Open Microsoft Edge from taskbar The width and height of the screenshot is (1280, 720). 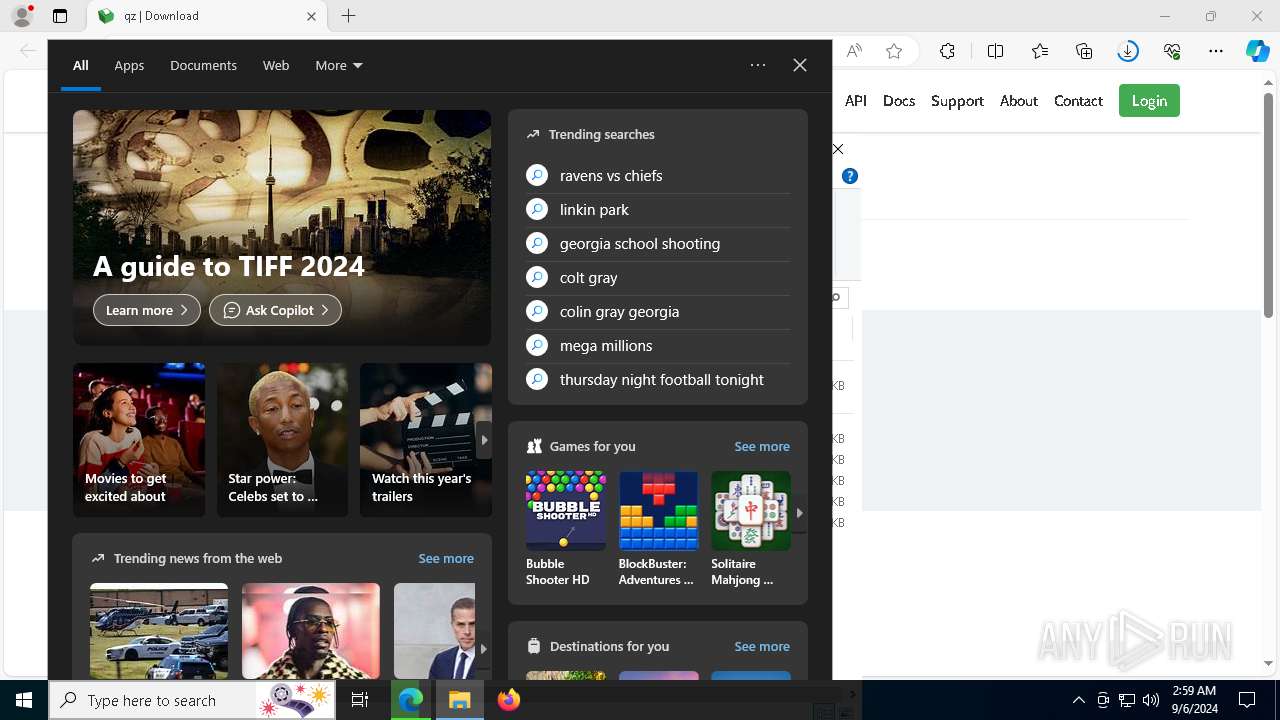point(410,700)
